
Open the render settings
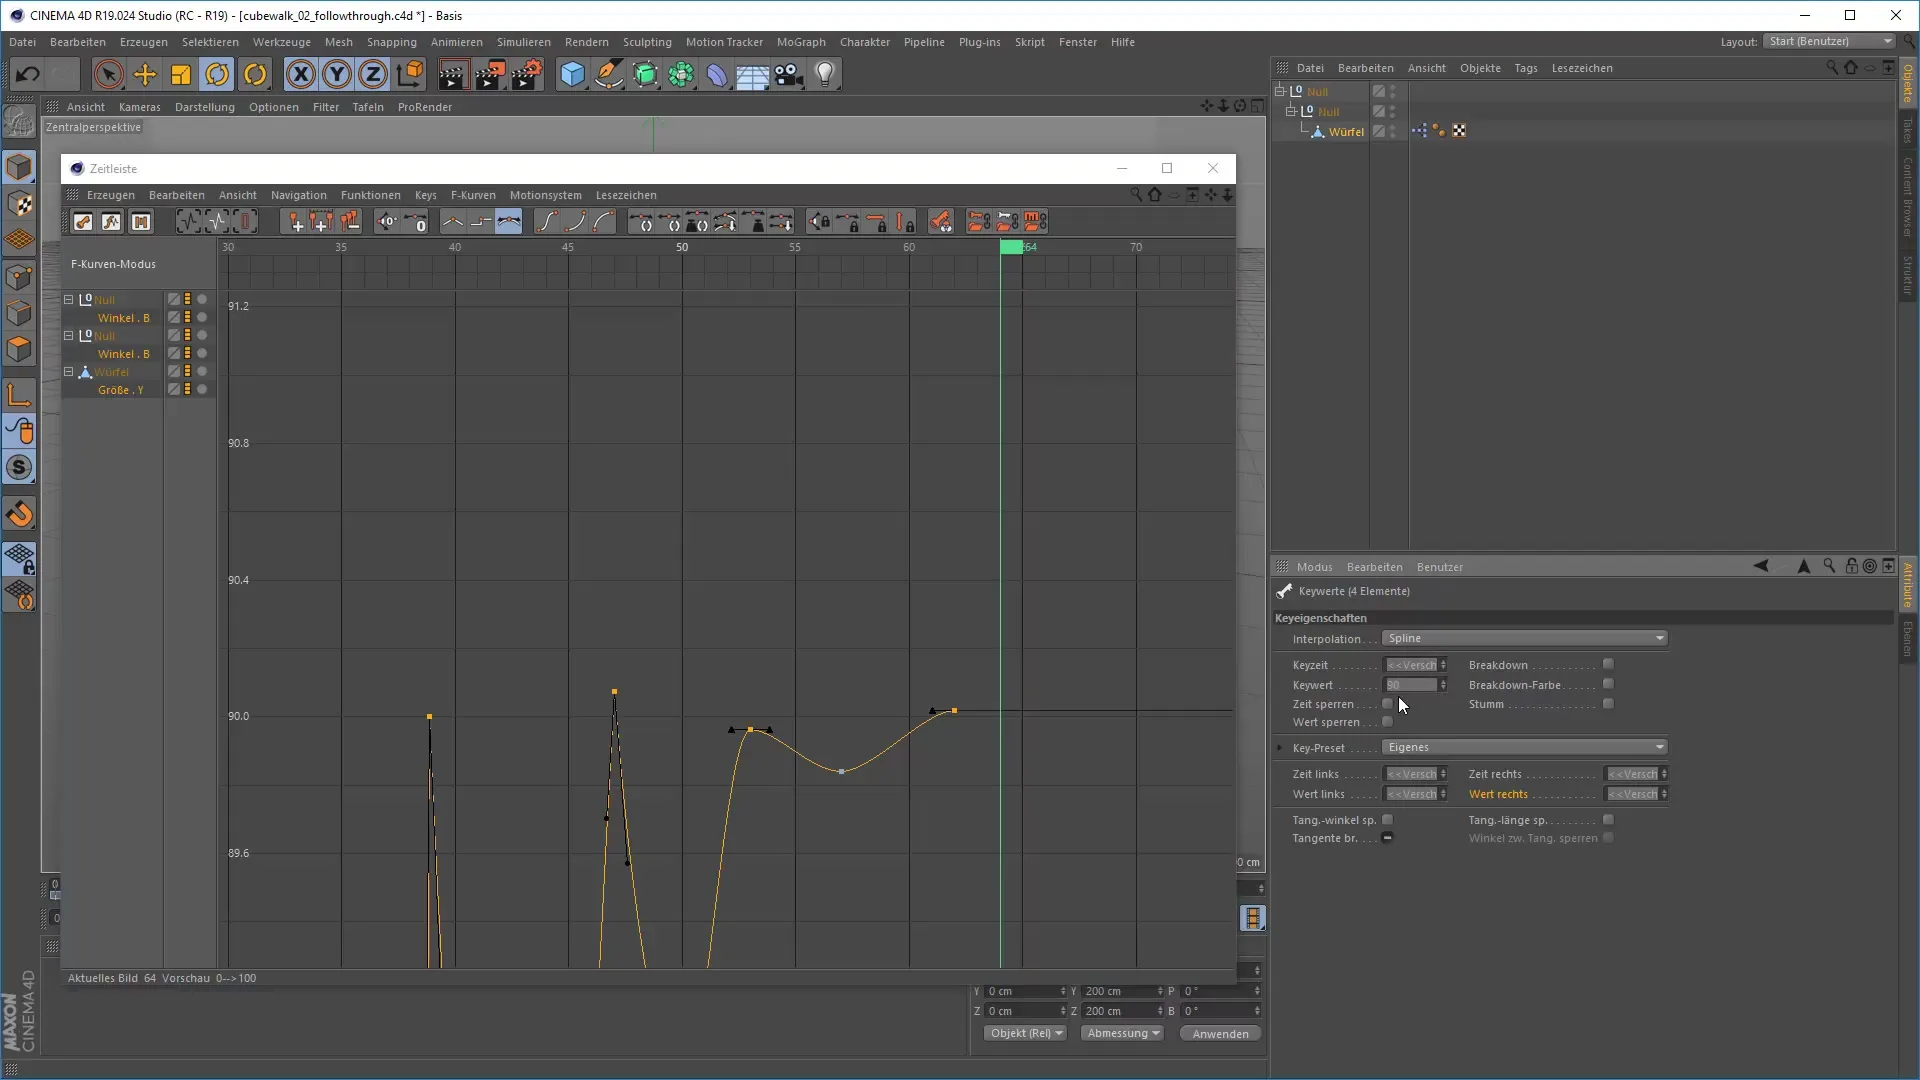pos(527,74)
